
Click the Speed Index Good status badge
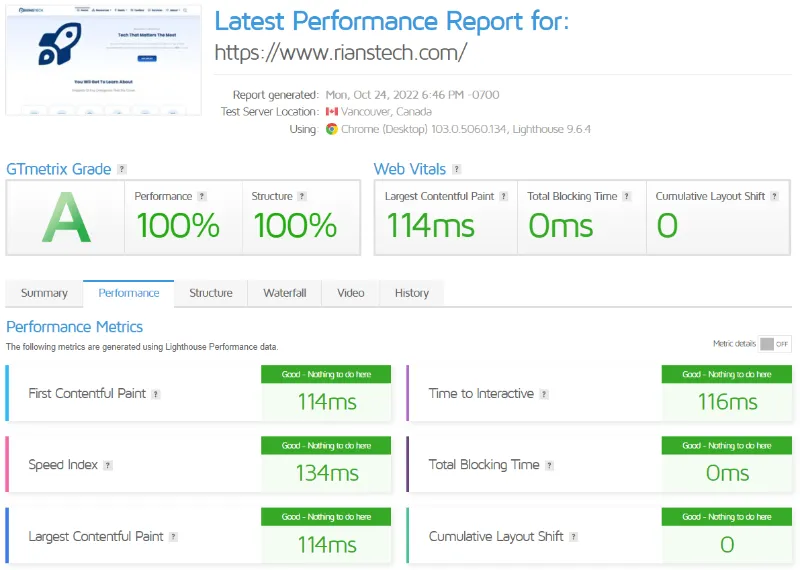coord(326,446)
